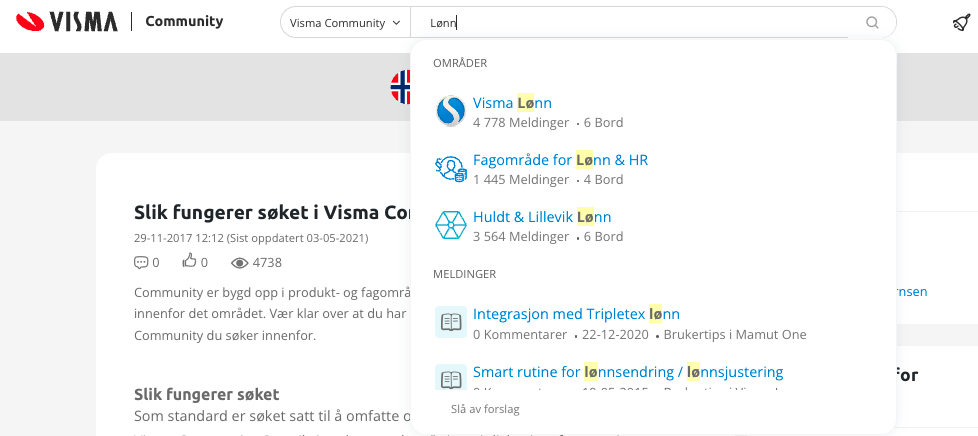Click '3 564 Meldinger' text

tap(521, 236)
